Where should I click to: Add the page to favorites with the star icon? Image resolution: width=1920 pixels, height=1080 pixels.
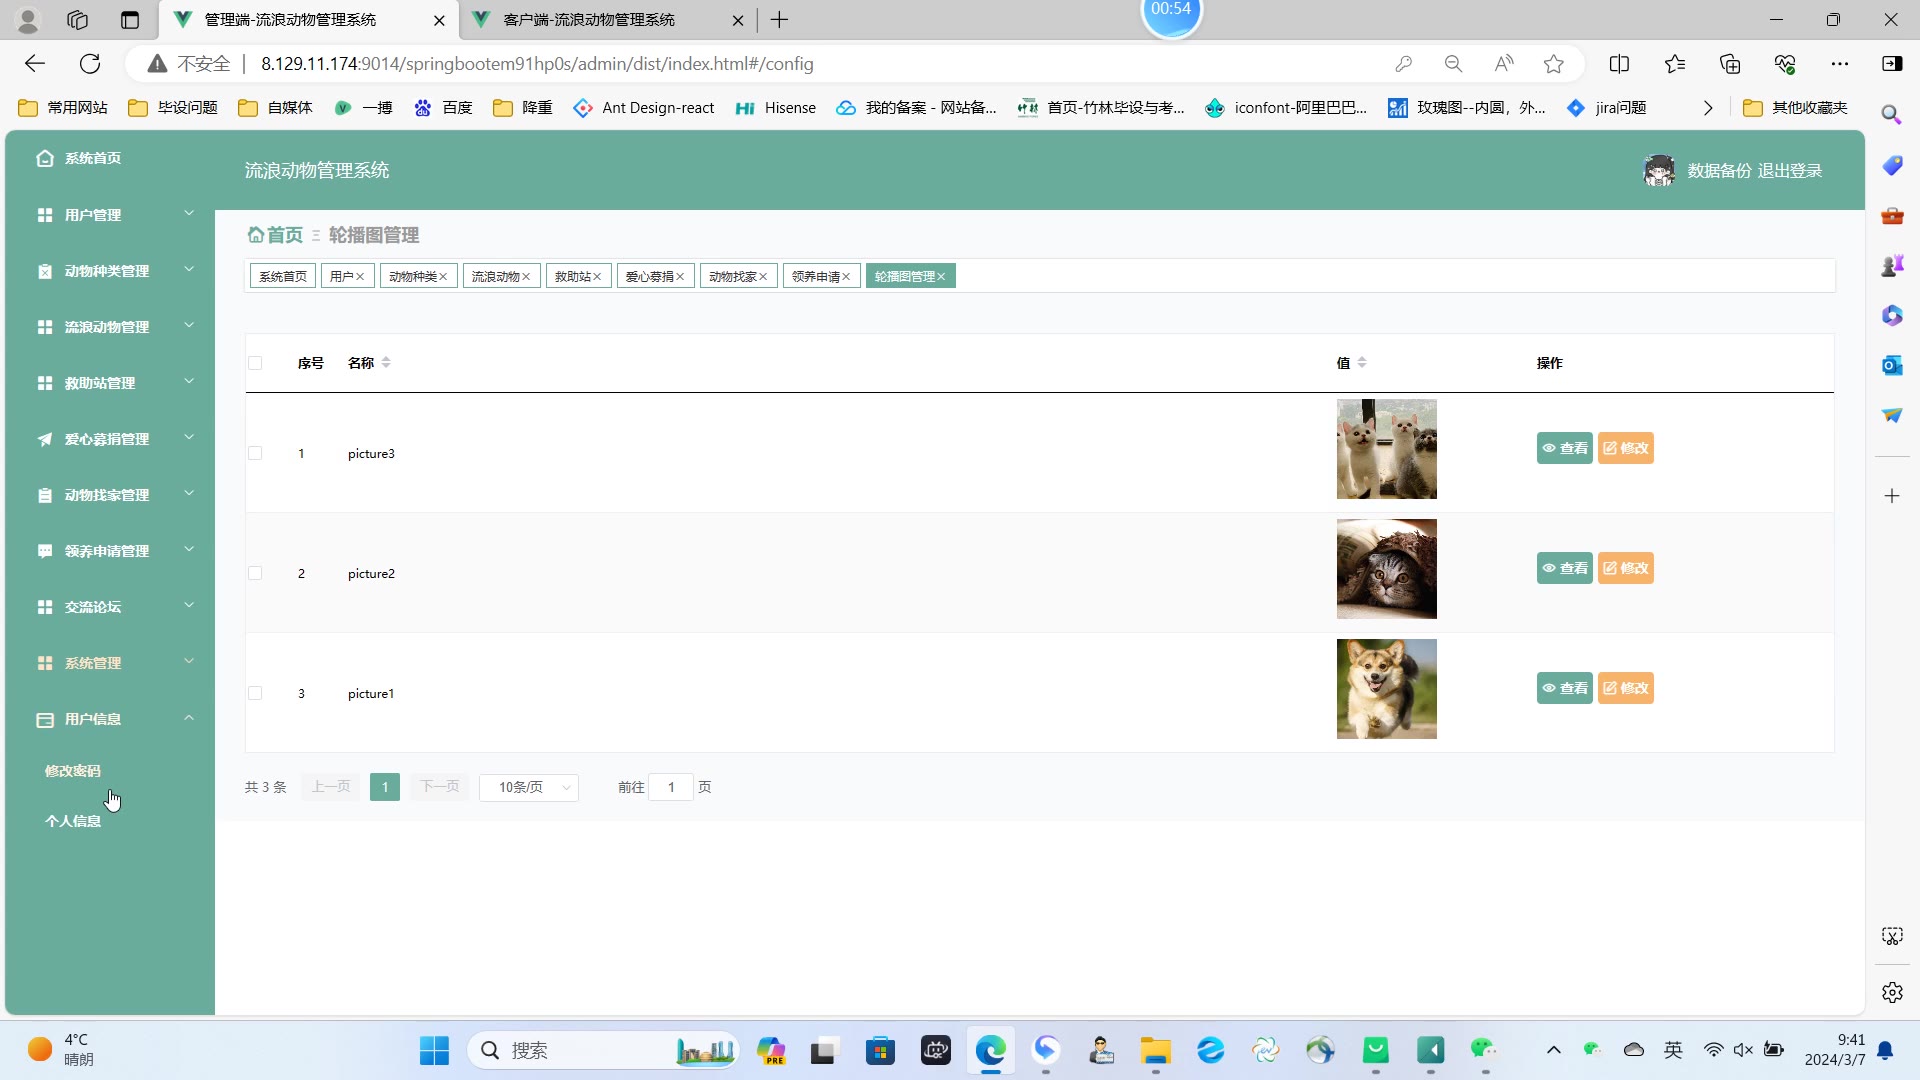[1553, 64]
